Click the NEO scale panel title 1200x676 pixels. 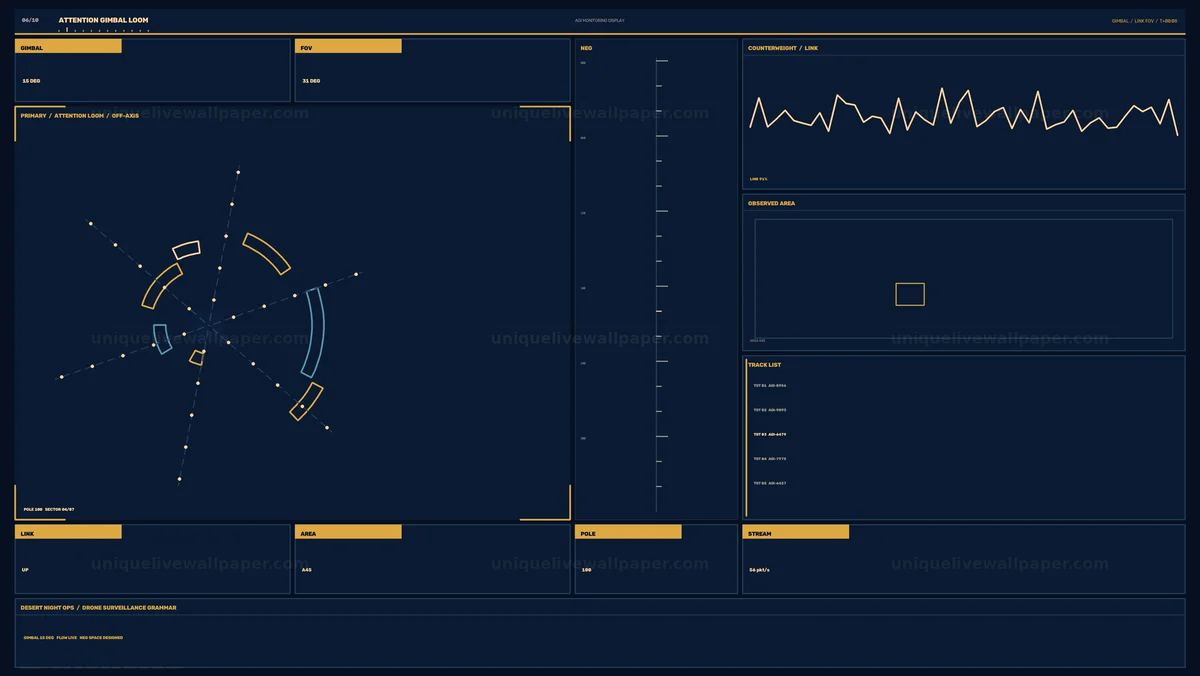point(586,48)
